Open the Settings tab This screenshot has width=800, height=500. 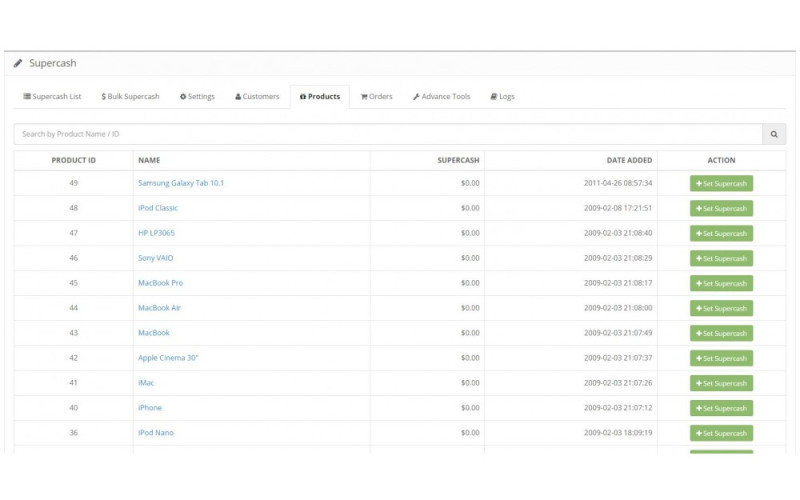pyautogui.click(x=197, y=96)
